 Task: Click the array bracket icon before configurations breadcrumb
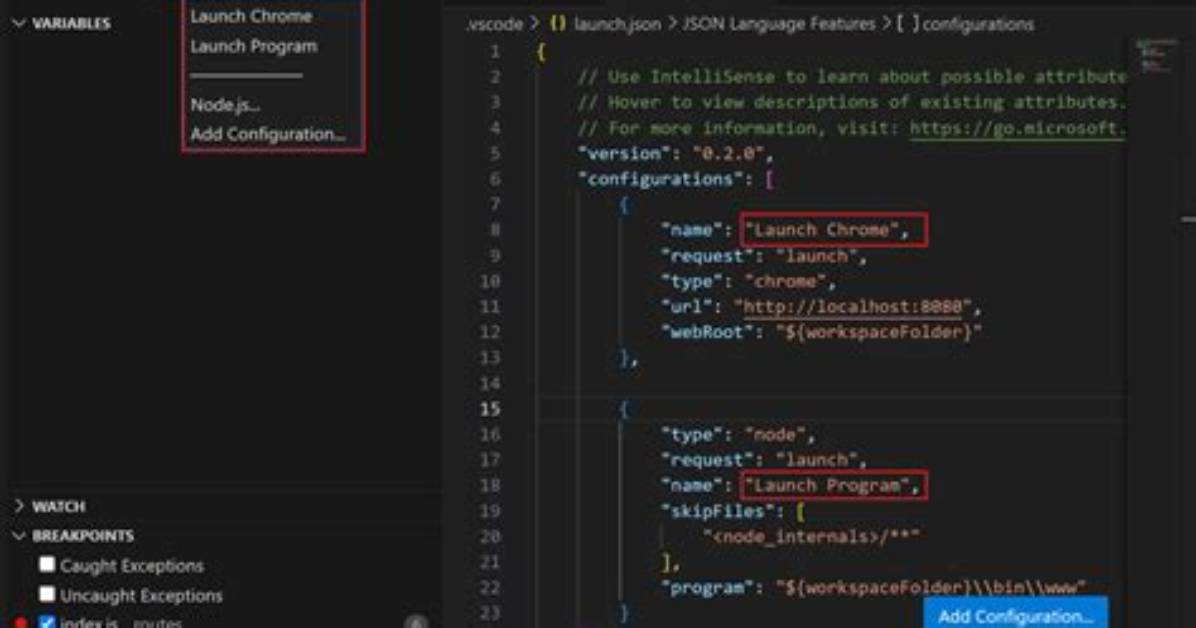point(907,24)
